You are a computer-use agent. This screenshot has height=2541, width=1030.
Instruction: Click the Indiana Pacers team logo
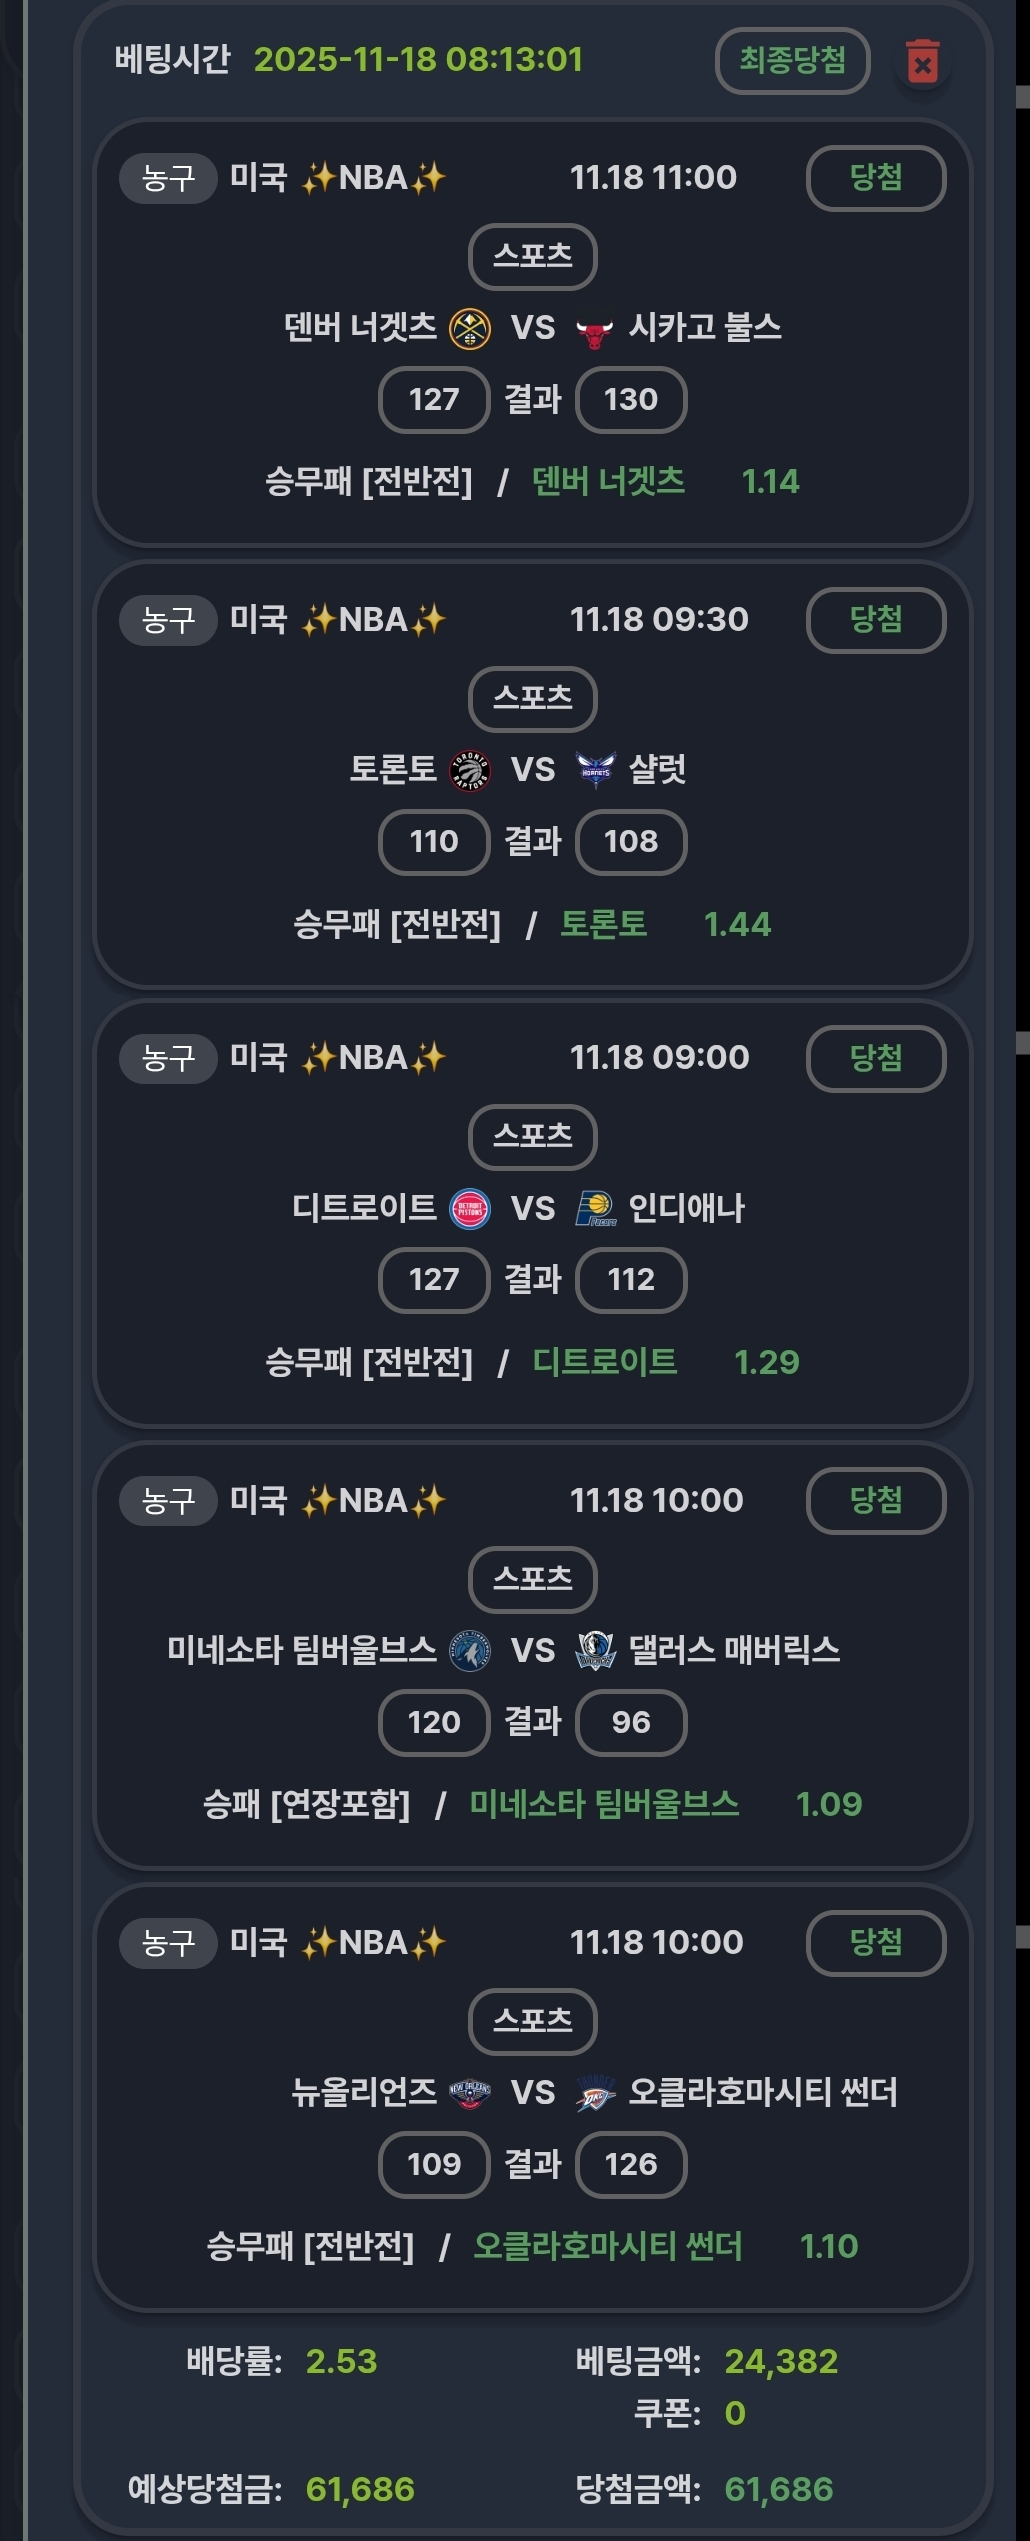click(x=595, y=1209)
